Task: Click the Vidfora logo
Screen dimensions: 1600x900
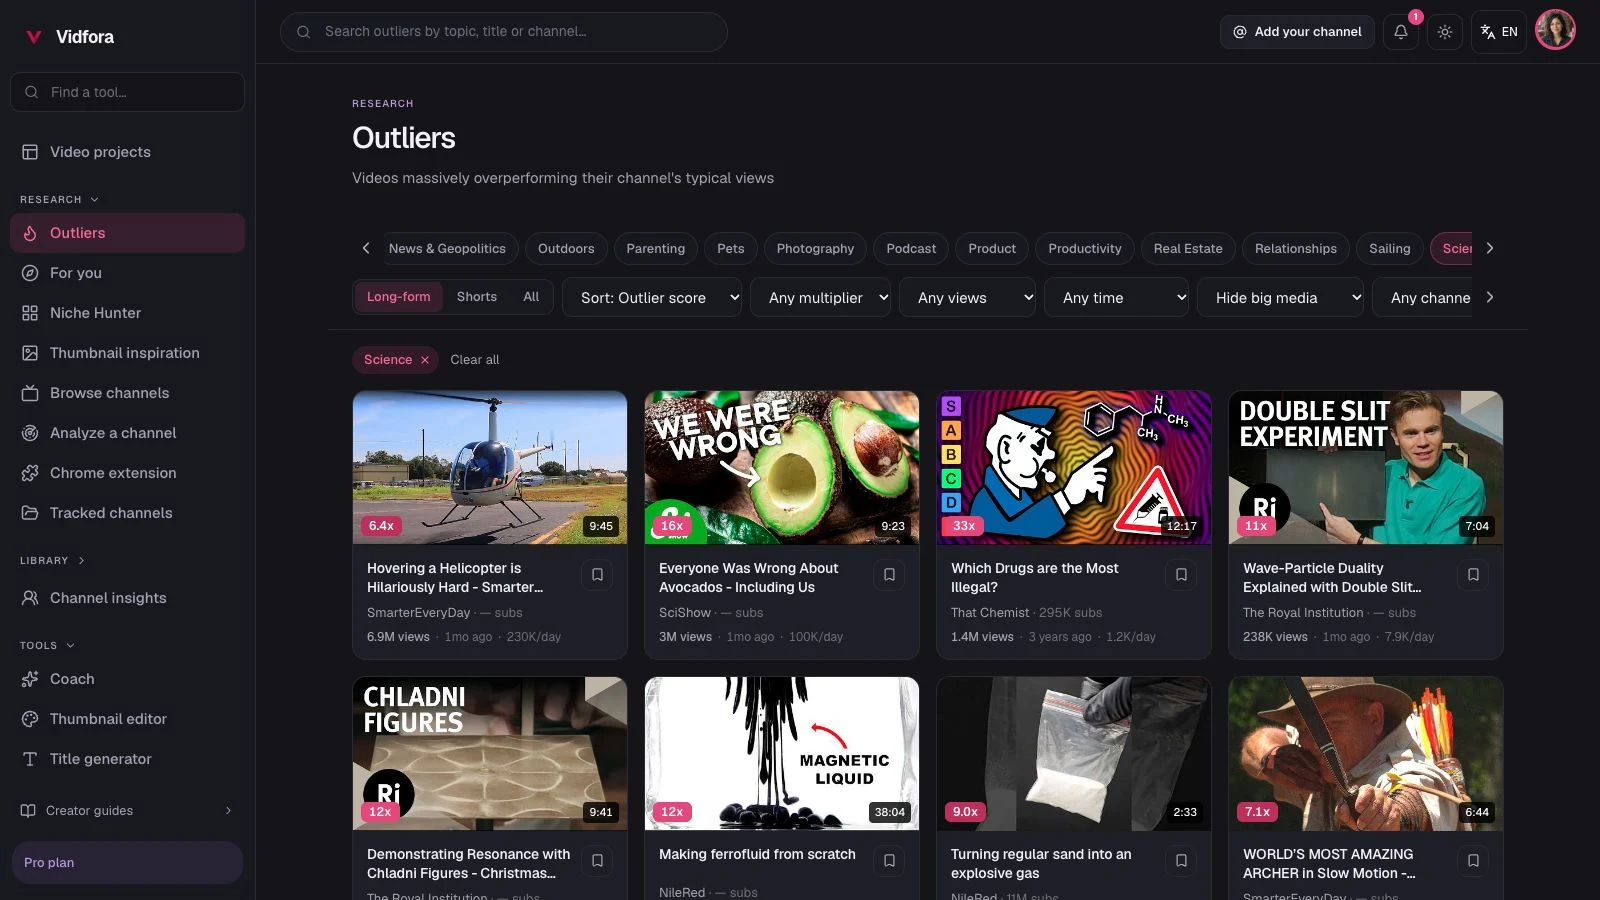Action: (x=68, y=37)
